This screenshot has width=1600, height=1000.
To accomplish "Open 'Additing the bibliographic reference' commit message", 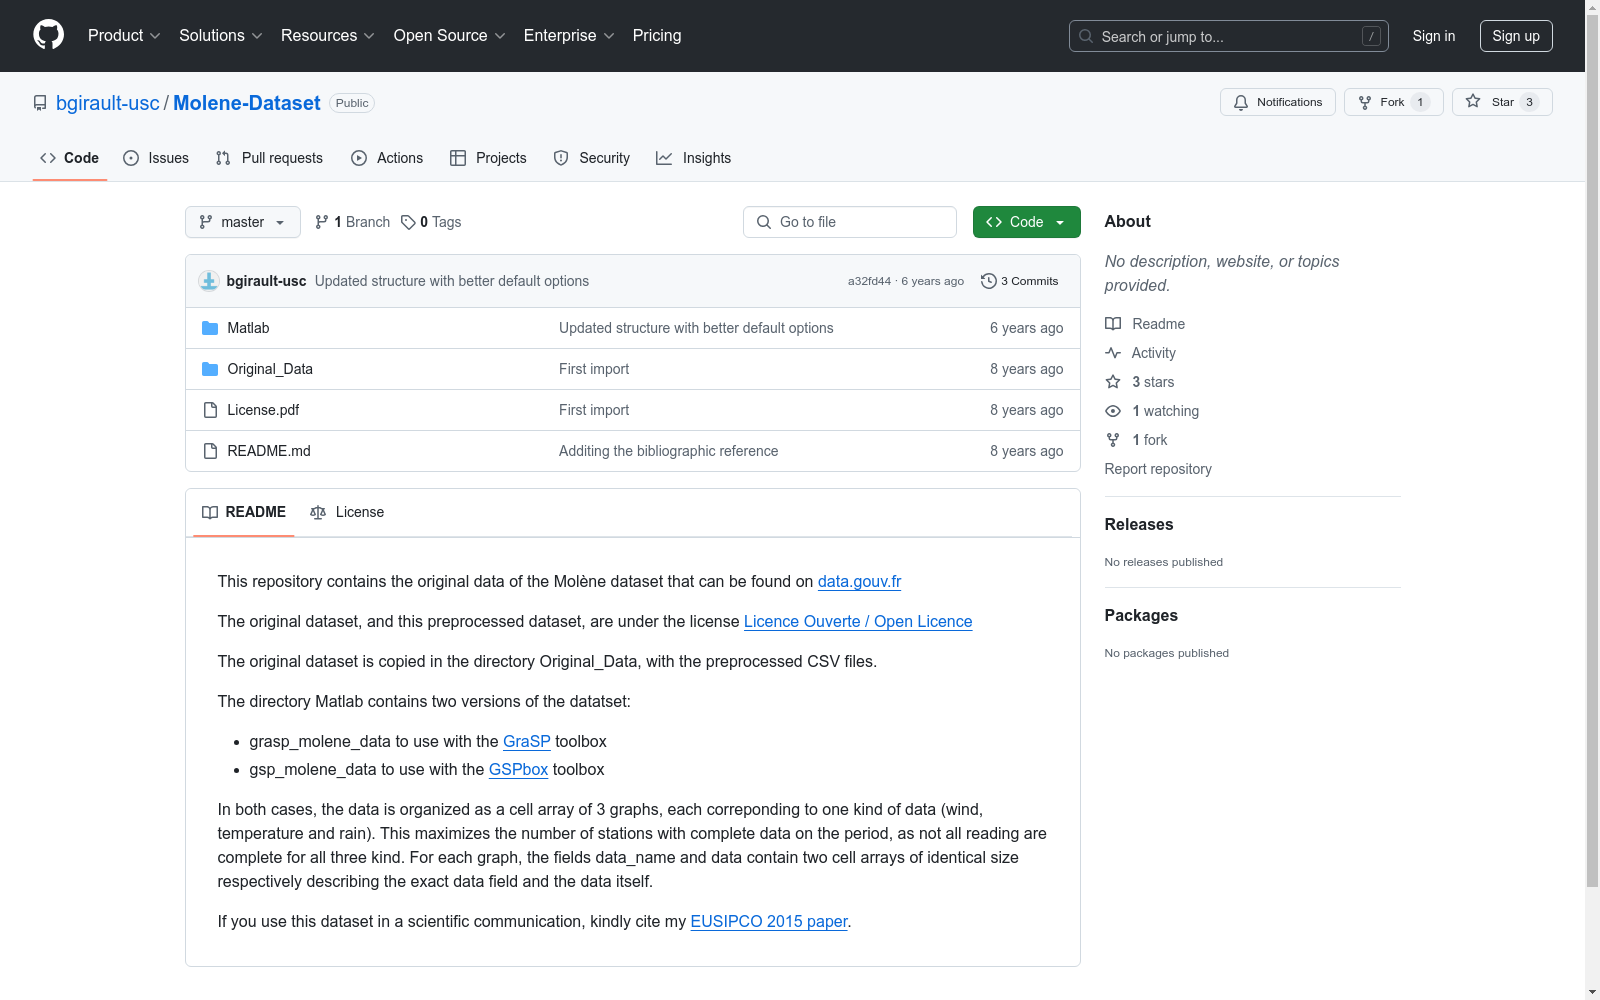I will pyautogui.click(x=668, y=451).
